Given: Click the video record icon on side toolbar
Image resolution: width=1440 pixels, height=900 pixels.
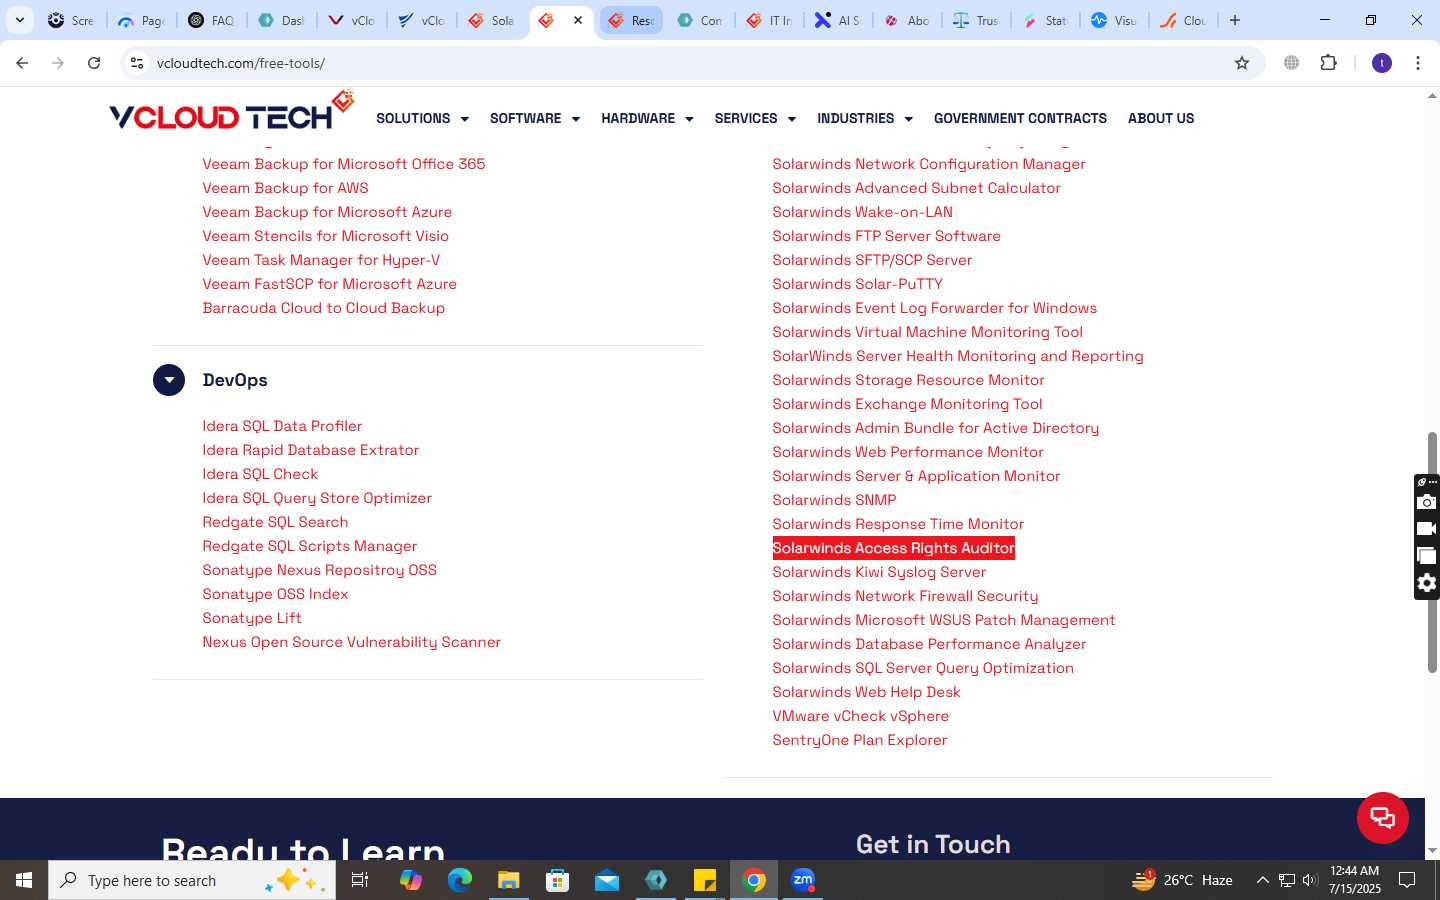Looking at the screenshot, I should click(x=1427, y=529).
